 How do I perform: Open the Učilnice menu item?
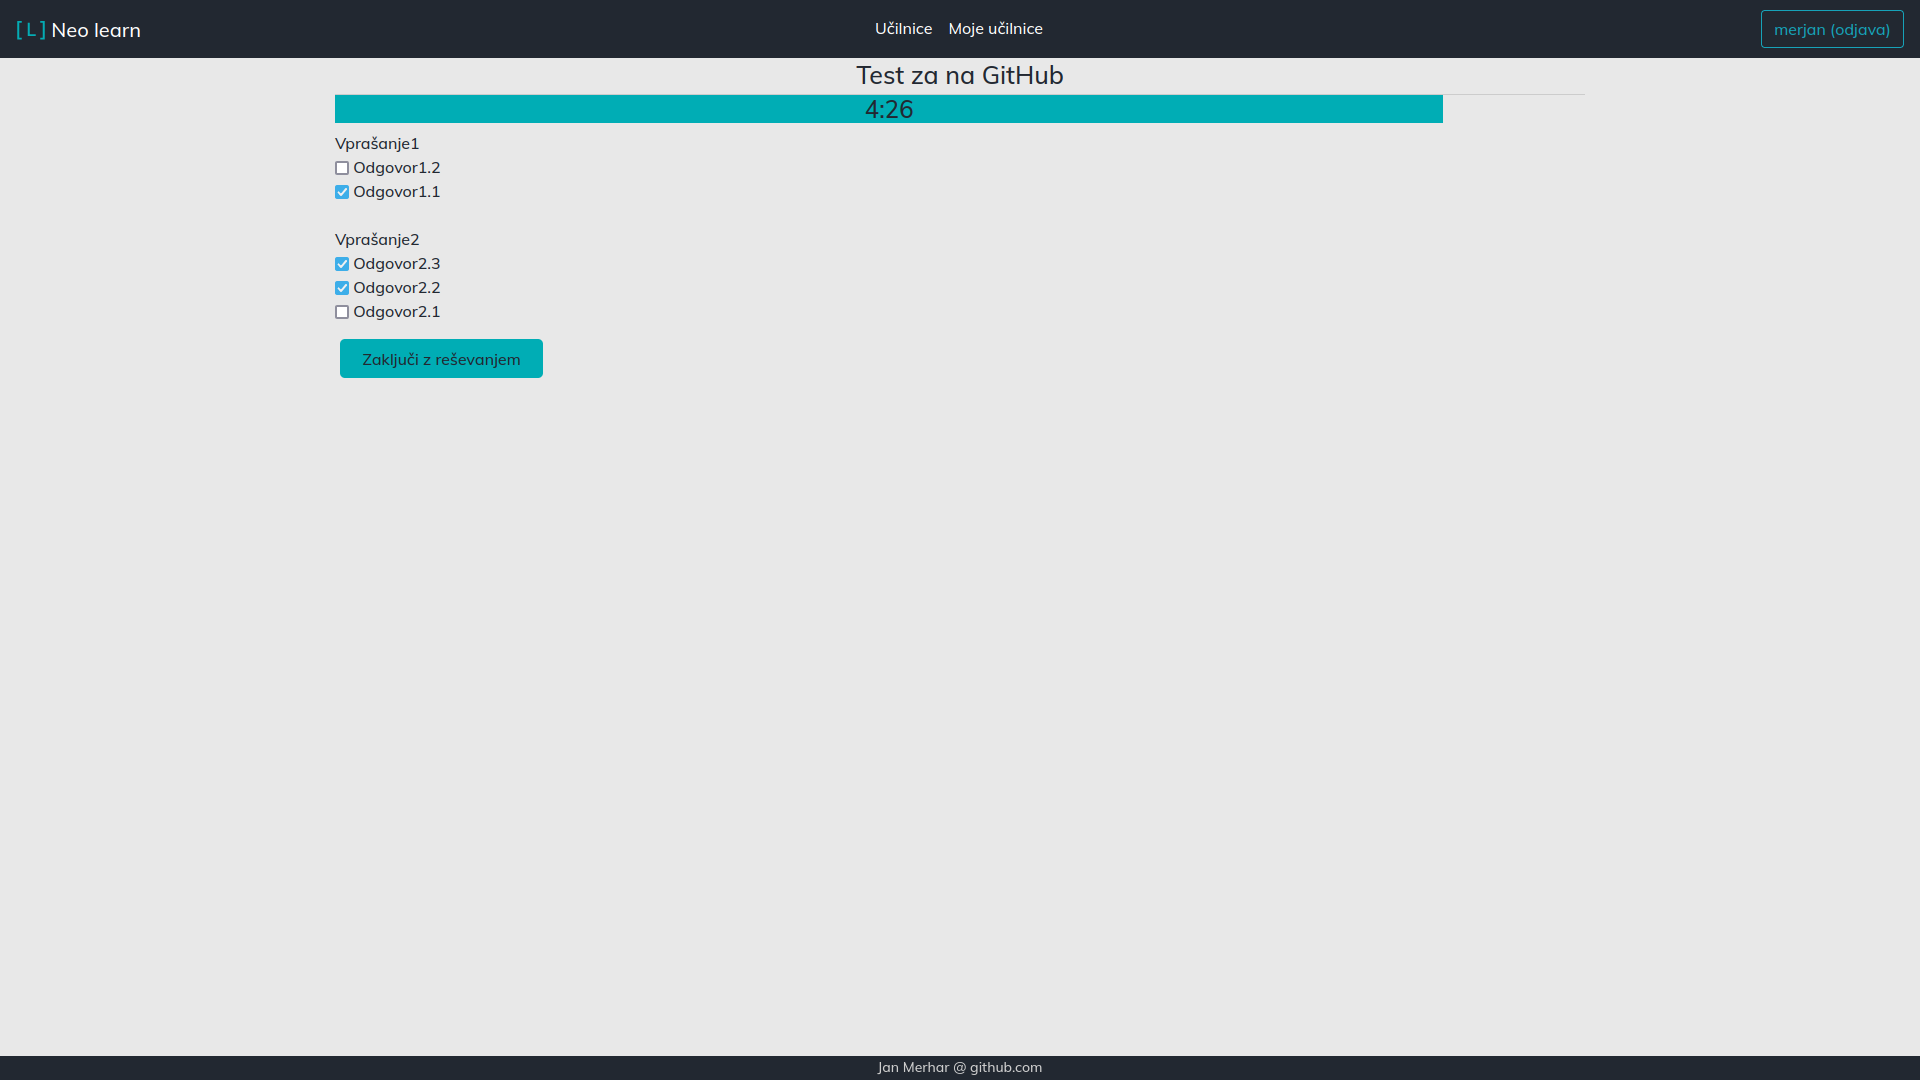(903, 28)
